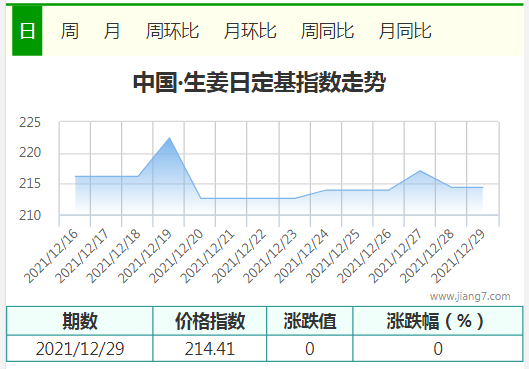
Task: Click the 2021/12/18 x-axis date label
Action: [x=114, y=256]
